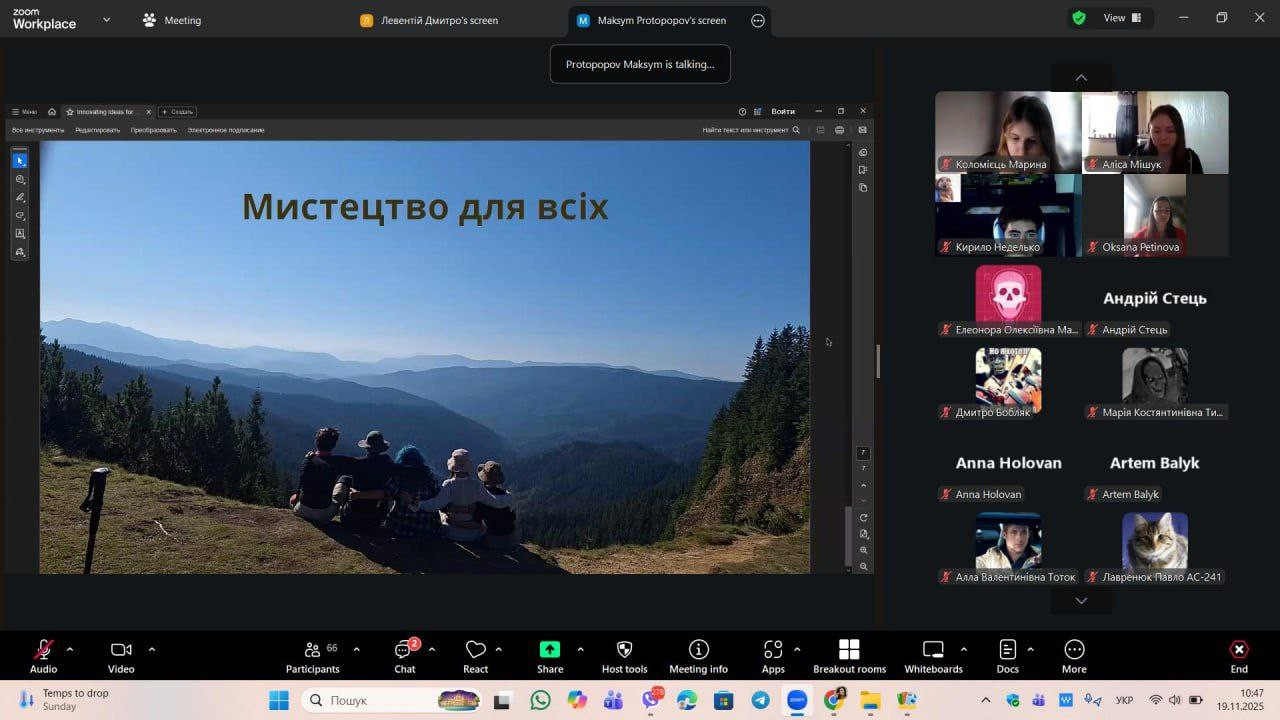1280x720 pixels.
Task: Open the More options button
Action: coord(1074,656)
